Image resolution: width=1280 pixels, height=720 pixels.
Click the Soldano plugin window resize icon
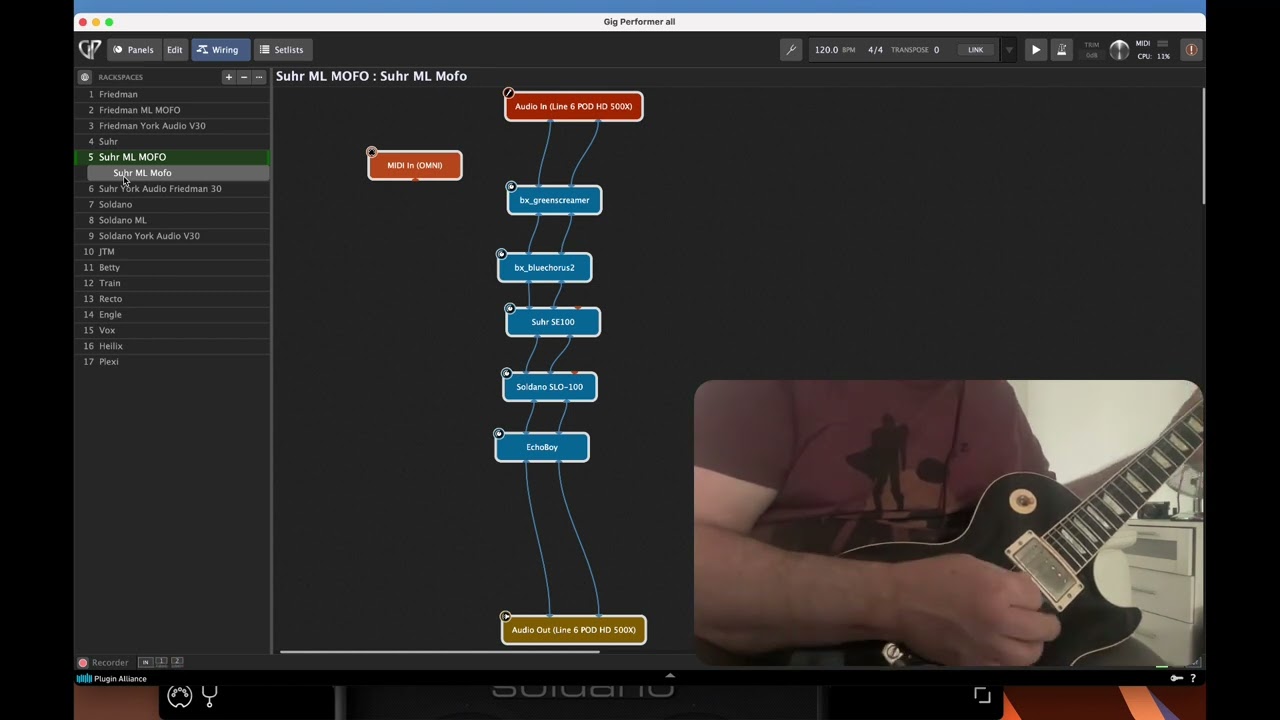pyautogui.click(x=982, y=695)
